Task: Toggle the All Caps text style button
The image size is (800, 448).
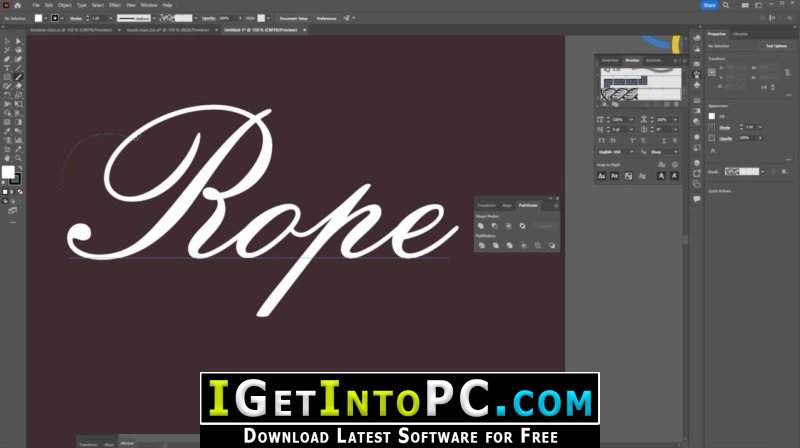Action: (602, 140)
